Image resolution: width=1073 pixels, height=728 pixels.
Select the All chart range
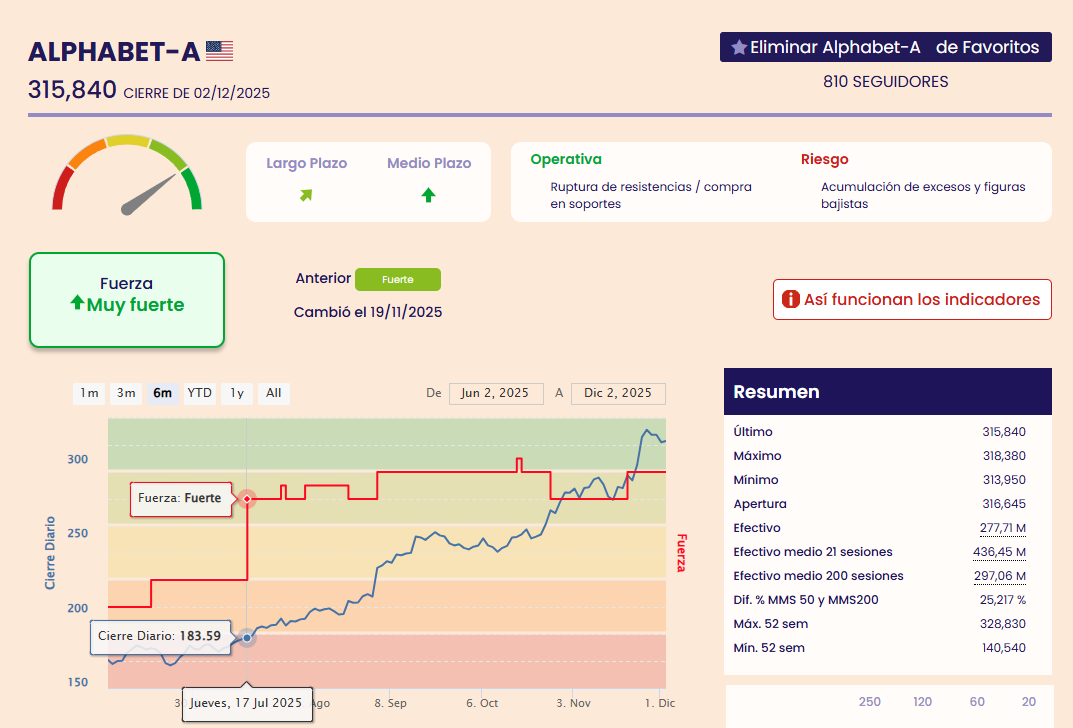click(x=274, y=393)
